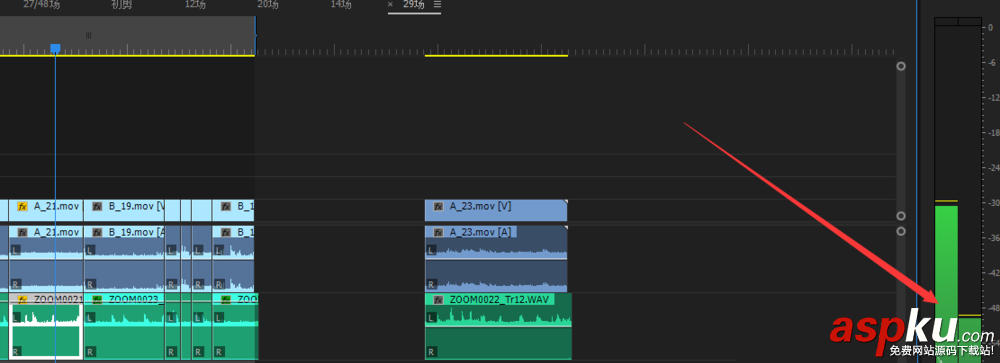The image size is (1000, 363).
Task: Switch to the 14场 sequence tab
Action: [341, 4]
